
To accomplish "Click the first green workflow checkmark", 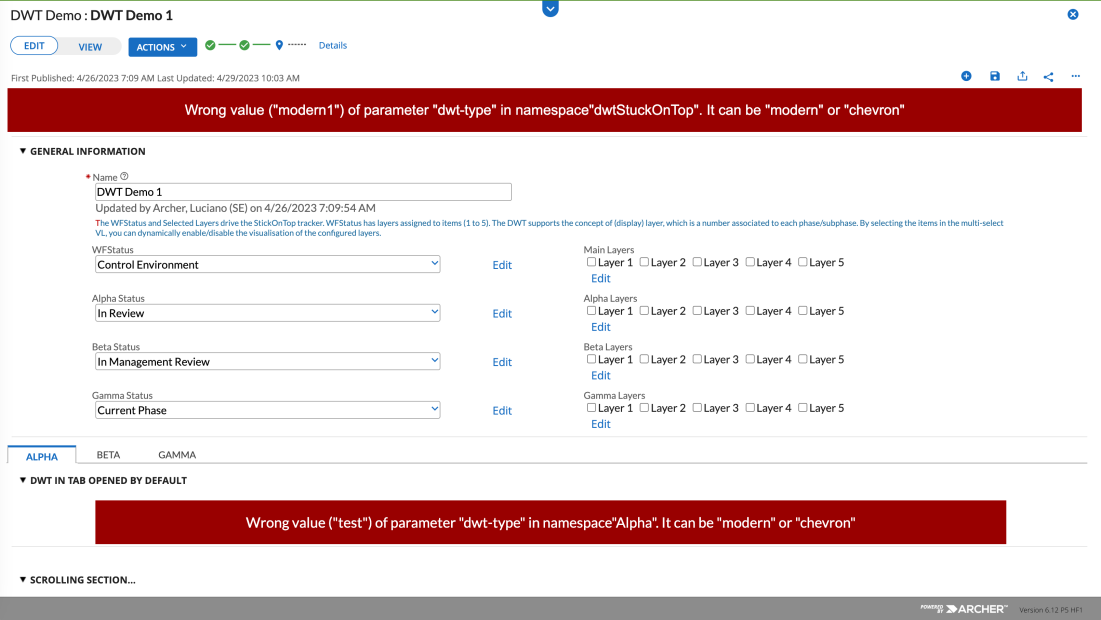I will tap(210, 45).
